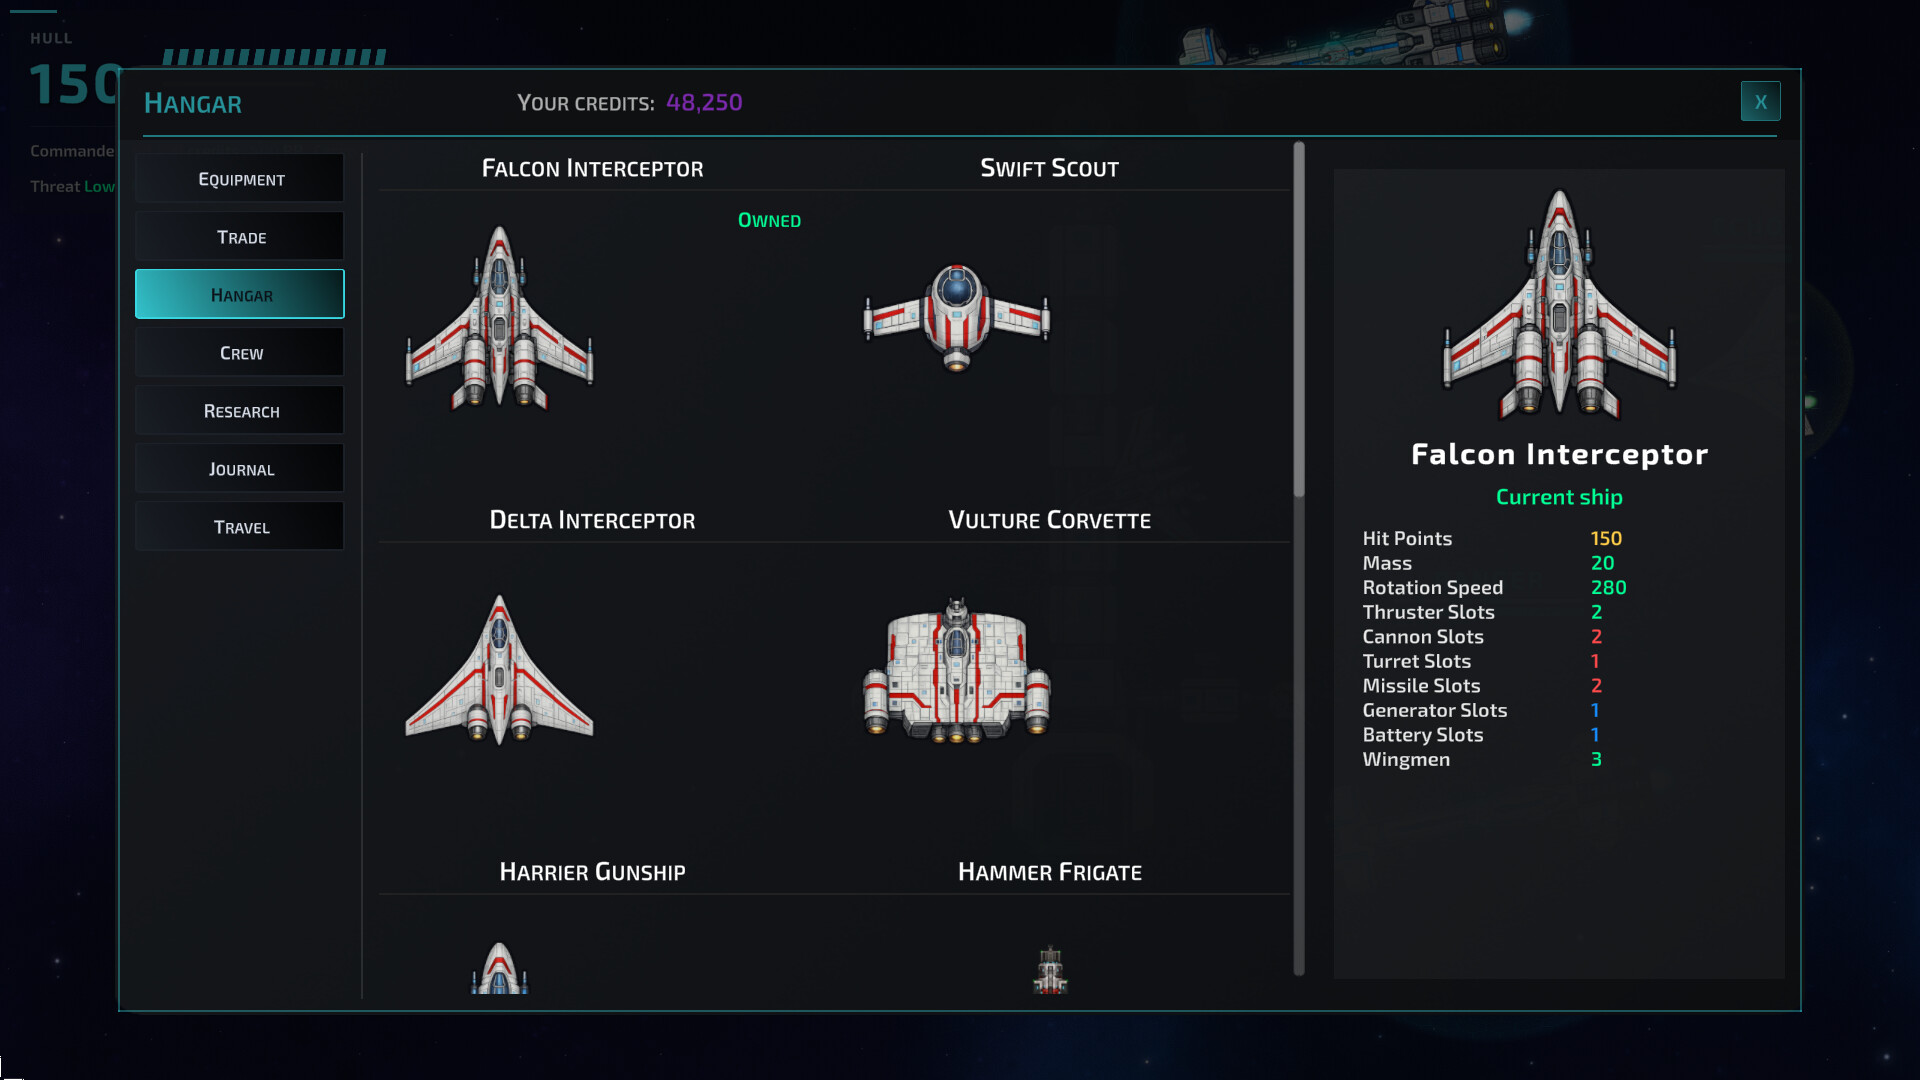The image size is (1920, 1080).
Task: Click the Falcon Interceptor detail panel heading
Action: tap(1559, 454)
